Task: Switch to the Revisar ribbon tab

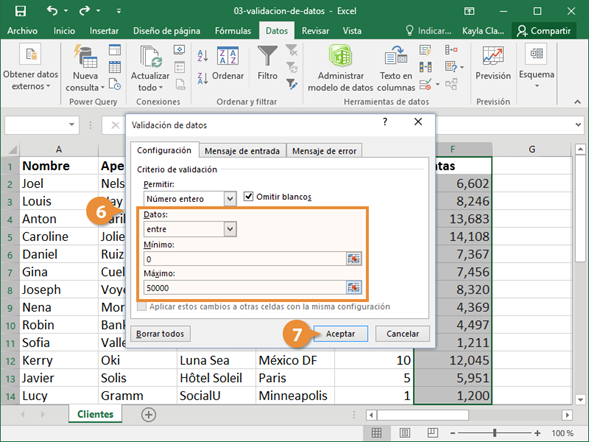Action: pyautogui.click(x=315, y=31)
